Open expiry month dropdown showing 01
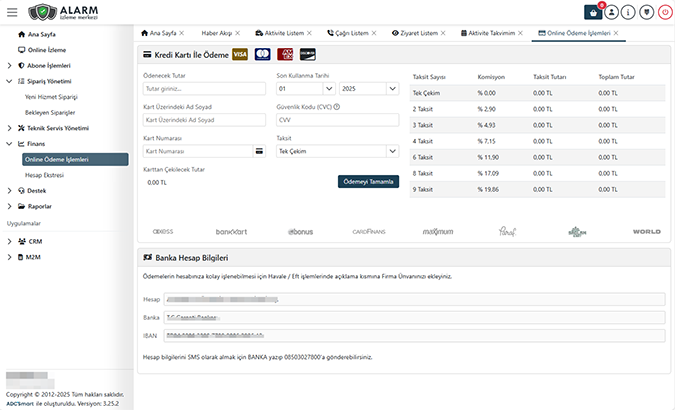 (304, 89)
